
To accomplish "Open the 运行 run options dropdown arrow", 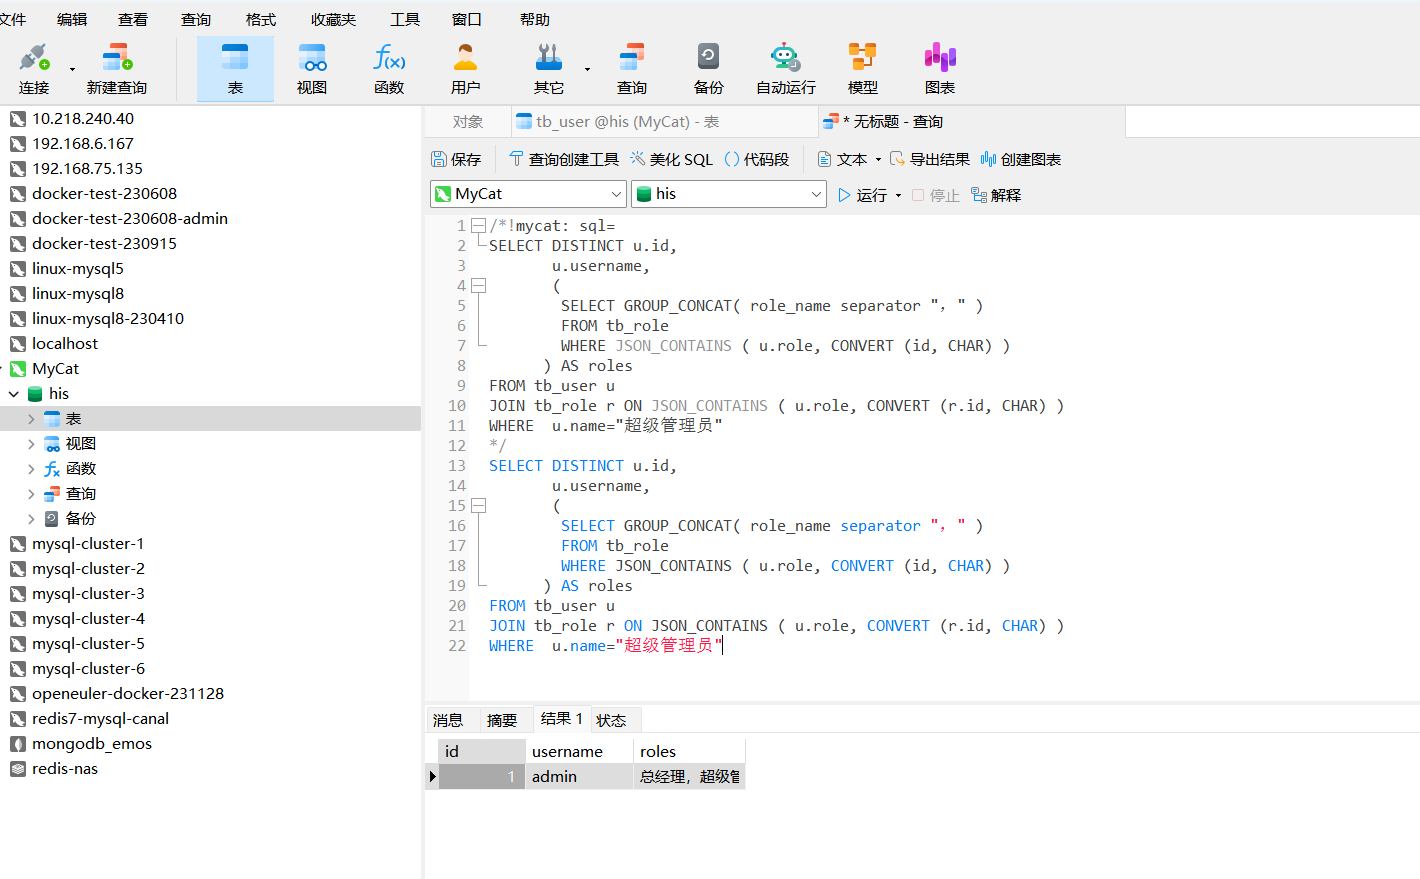I will pyautogui.click(x=898, y=195).
